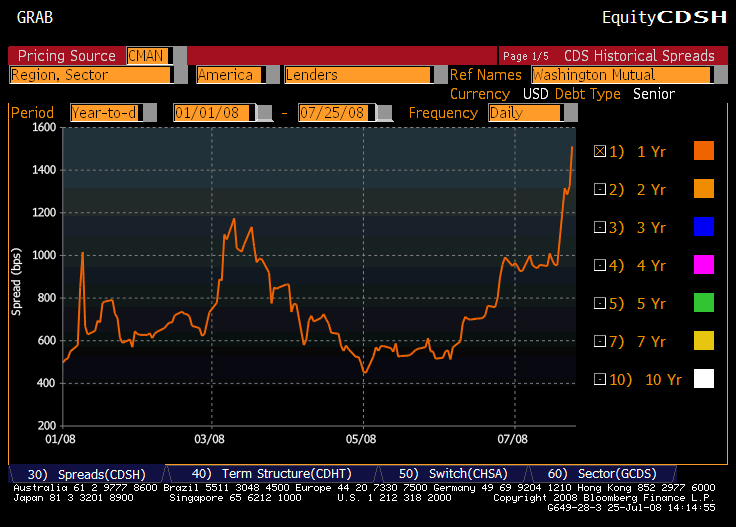Click the USD currency value
The height and width of the screenshot is (527, 736).
pos(536,94)
